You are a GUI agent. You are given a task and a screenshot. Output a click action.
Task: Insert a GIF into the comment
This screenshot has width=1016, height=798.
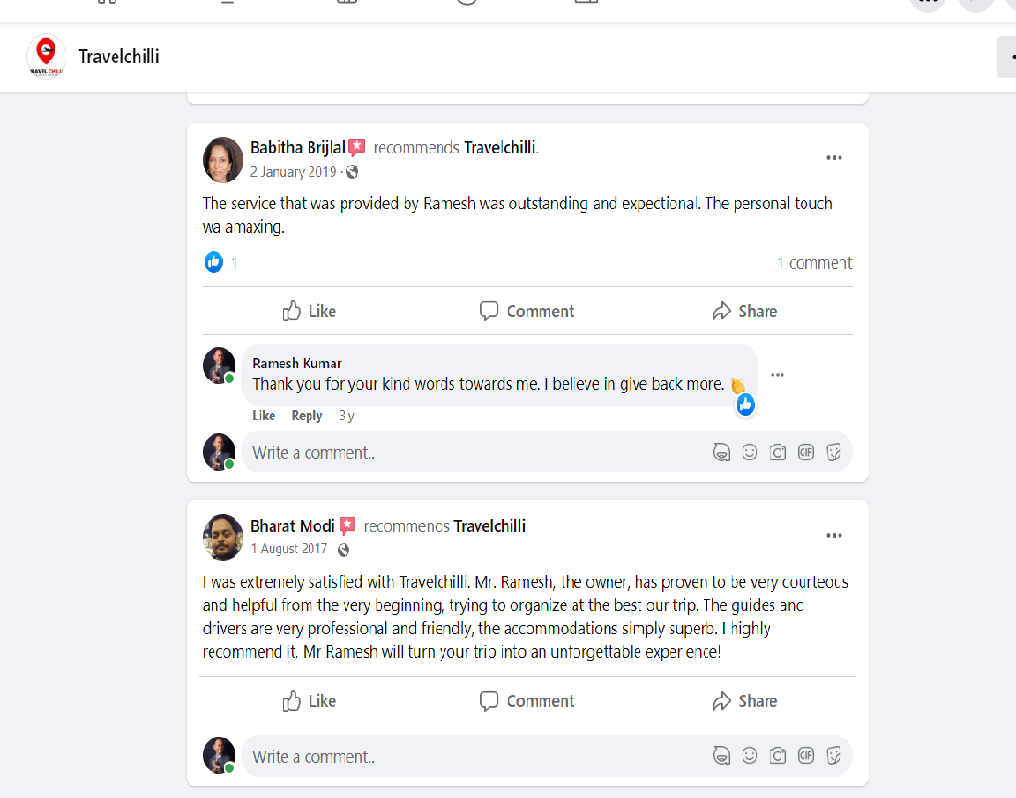coord(806,452)
